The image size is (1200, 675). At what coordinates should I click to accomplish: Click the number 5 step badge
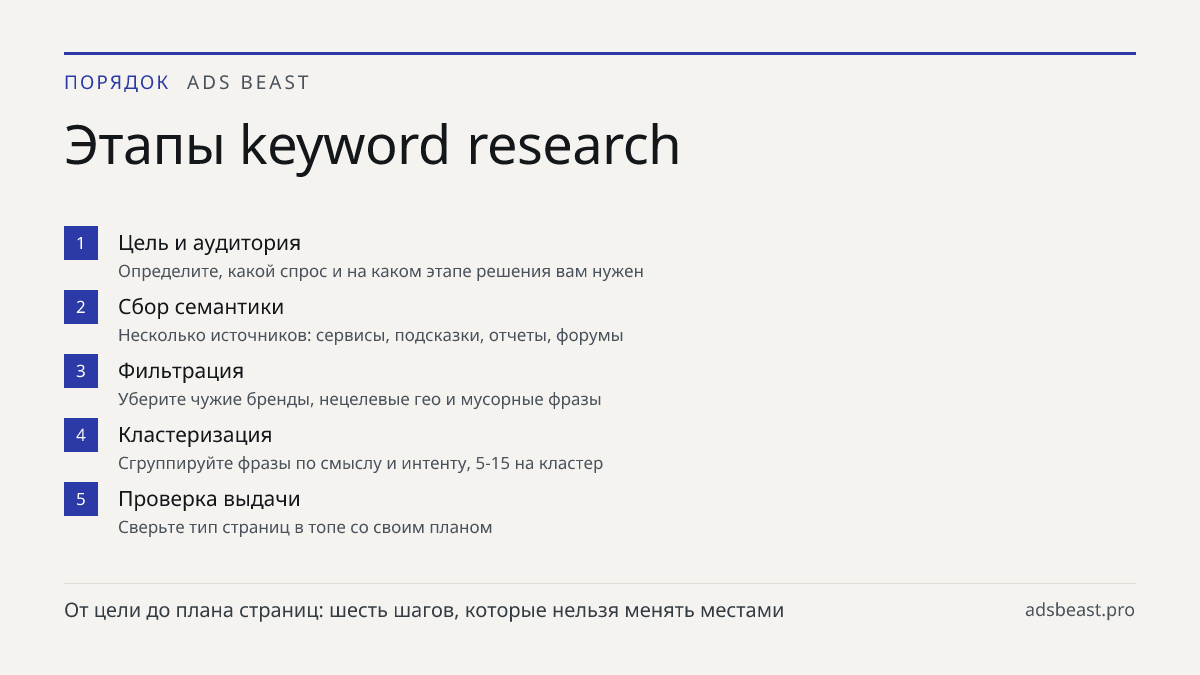tap(81, 499)
